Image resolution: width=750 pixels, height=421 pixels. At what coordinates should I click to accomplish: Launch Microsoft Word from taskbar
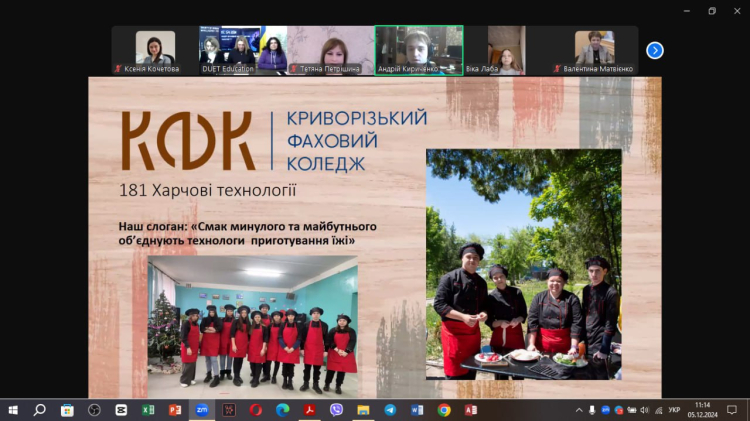click(x=417, y=410)
